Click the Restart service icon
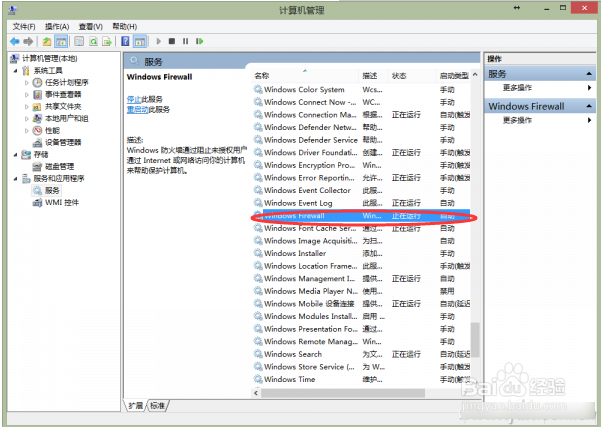601x427 pixels. click(199, 41)
